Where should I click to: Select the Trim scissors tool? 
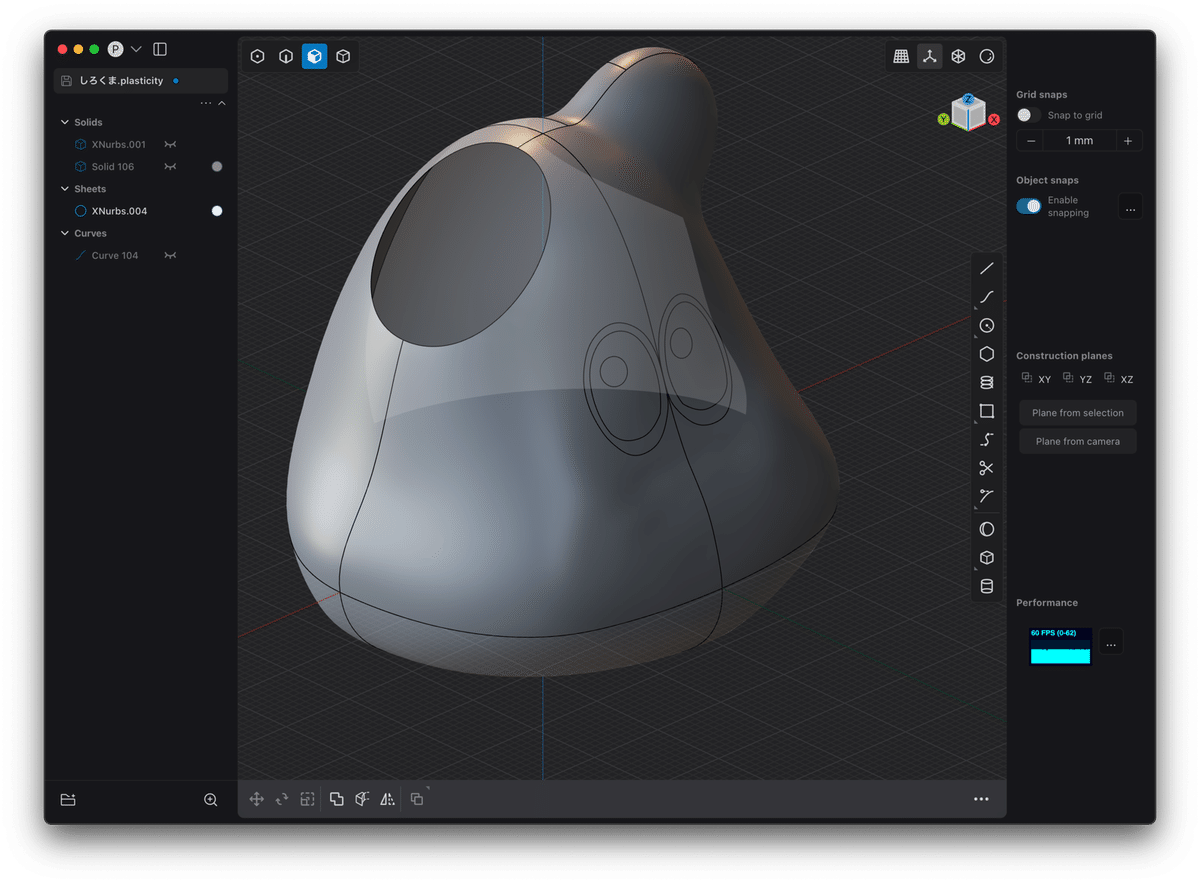click(987, 468)
